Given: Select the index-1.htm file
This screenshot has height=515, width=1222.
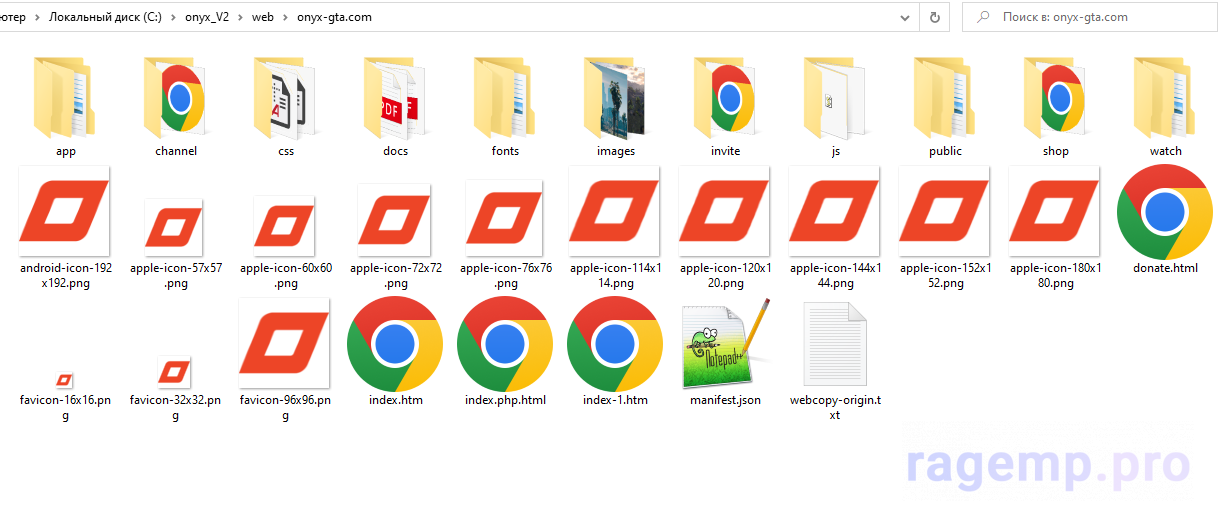Looking at the screenshot, I should pos(615,343).
